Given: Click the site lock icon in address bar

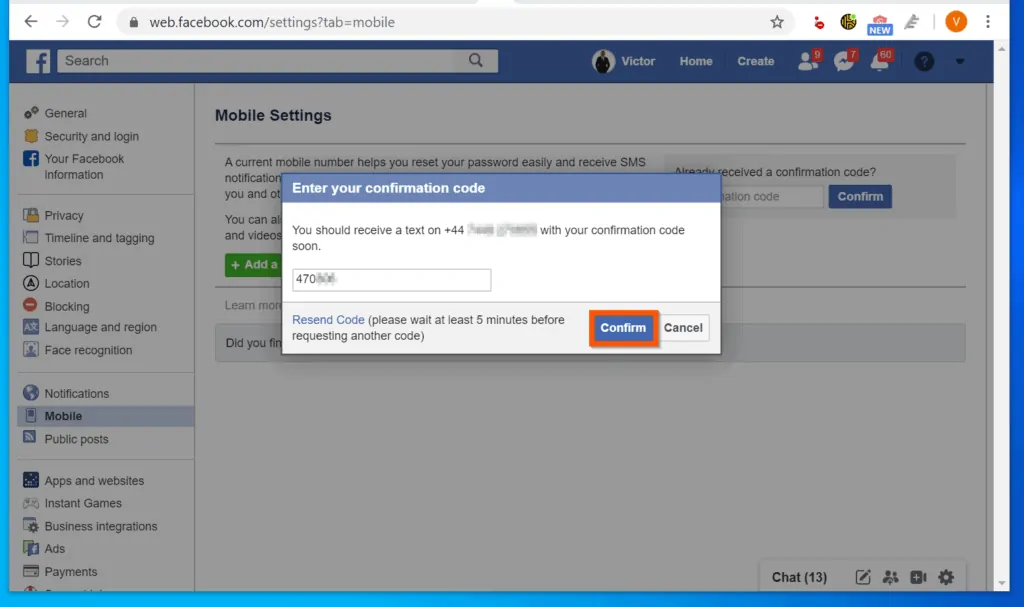Looking at the screenshot, I should tap(134, 22).
